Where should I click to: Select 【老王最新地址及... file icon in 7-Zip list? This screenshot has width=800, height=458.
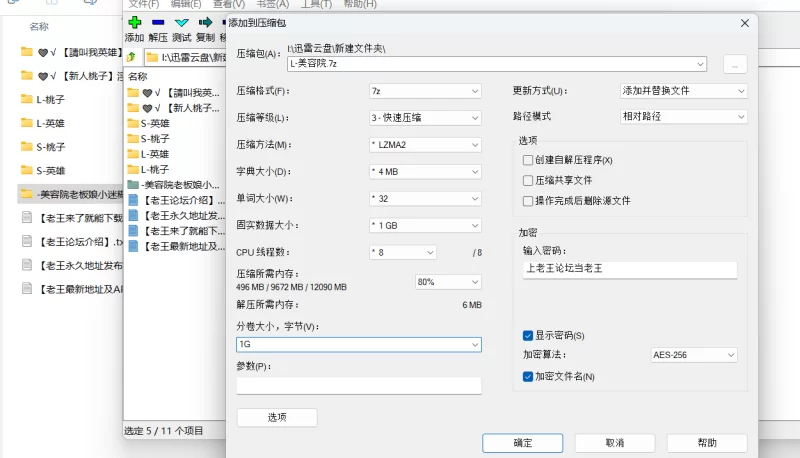tap(133, 246)
